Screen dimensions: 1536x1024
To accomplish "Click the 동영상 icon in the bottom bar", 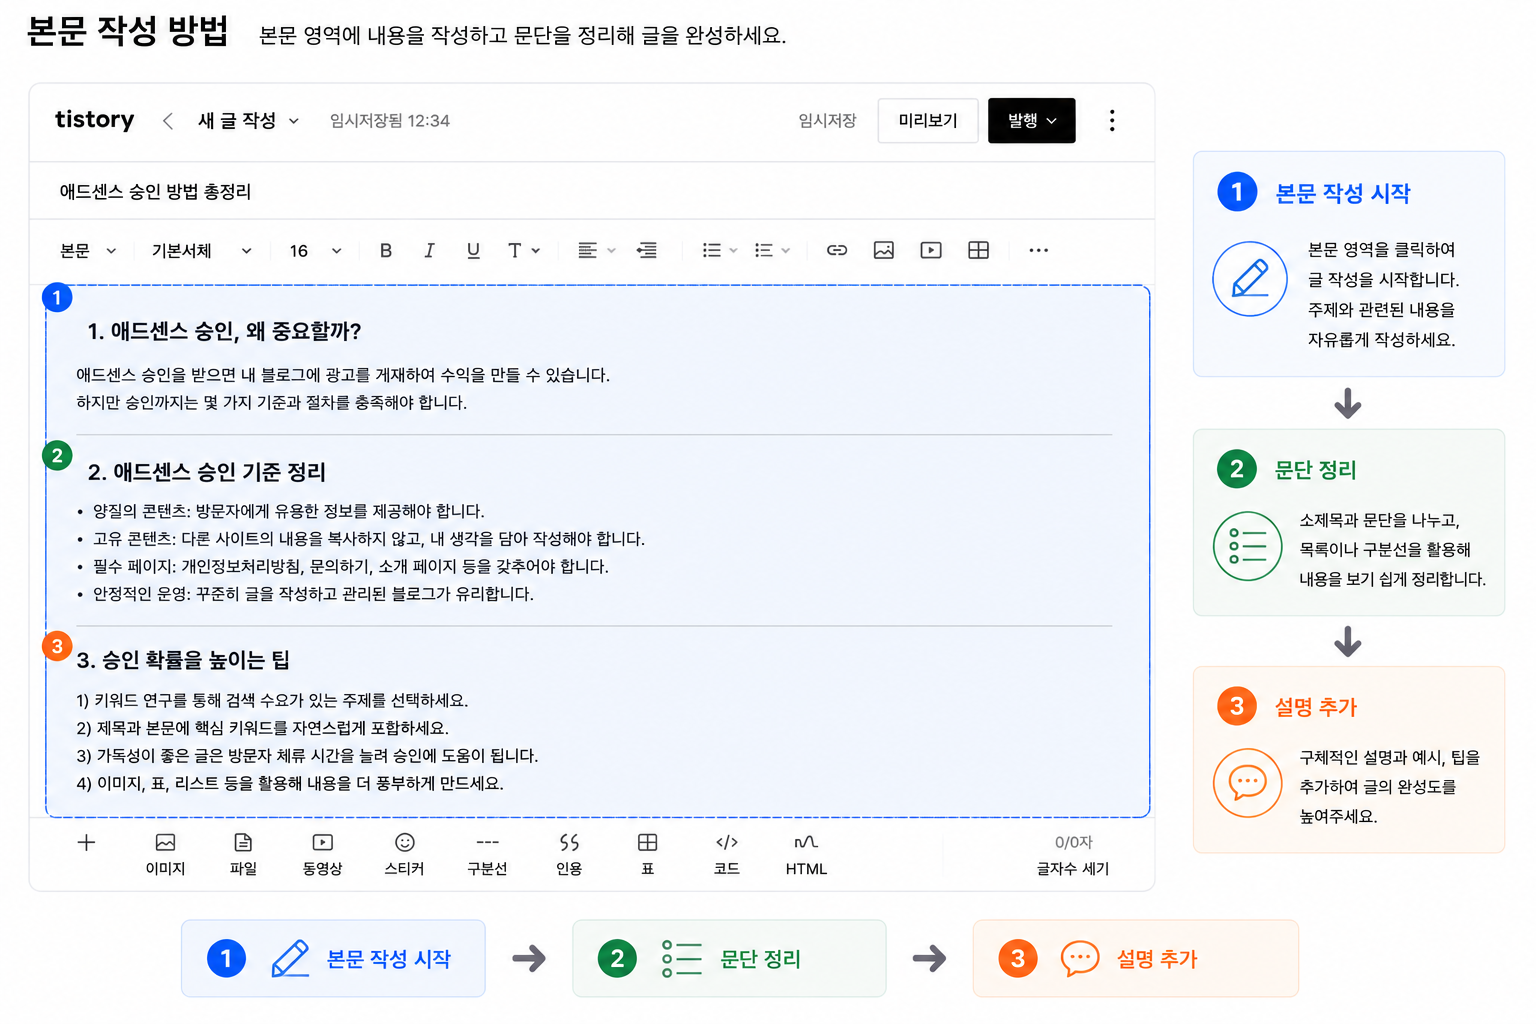I will click(x=322, y=854).
